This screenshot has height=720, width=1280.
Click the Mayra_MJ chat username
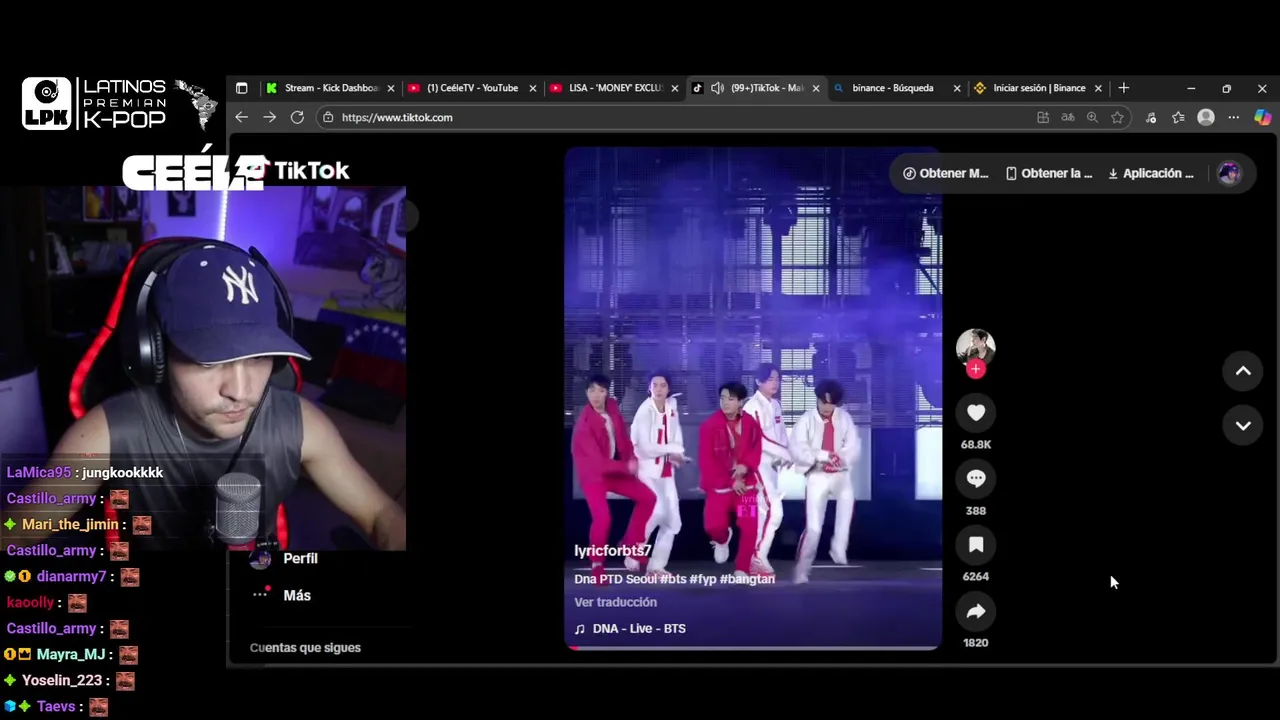point(71,654)
